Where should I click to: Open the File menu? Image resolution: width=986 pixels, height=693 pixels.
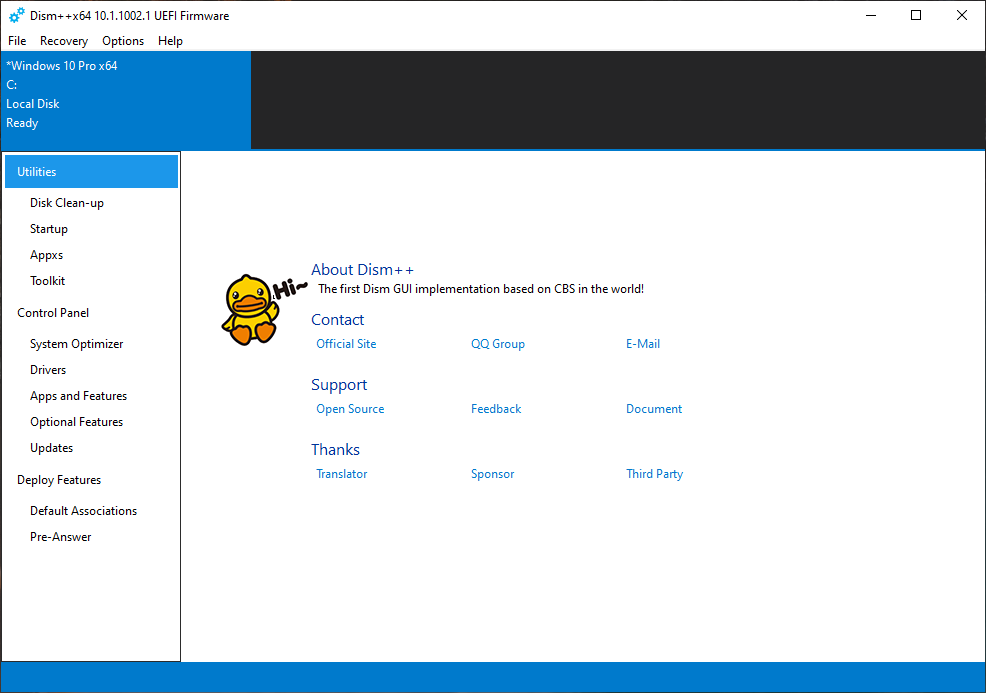pyautogui.click(x=17, y=41)
